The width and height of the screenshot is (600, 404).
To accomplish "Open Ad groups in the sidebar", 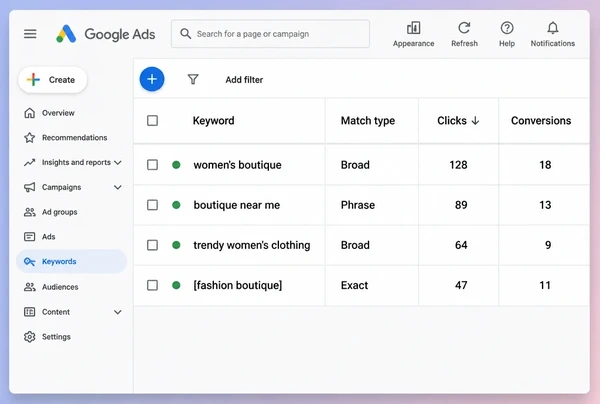I will pyautogui.click(x=60, y=212).
